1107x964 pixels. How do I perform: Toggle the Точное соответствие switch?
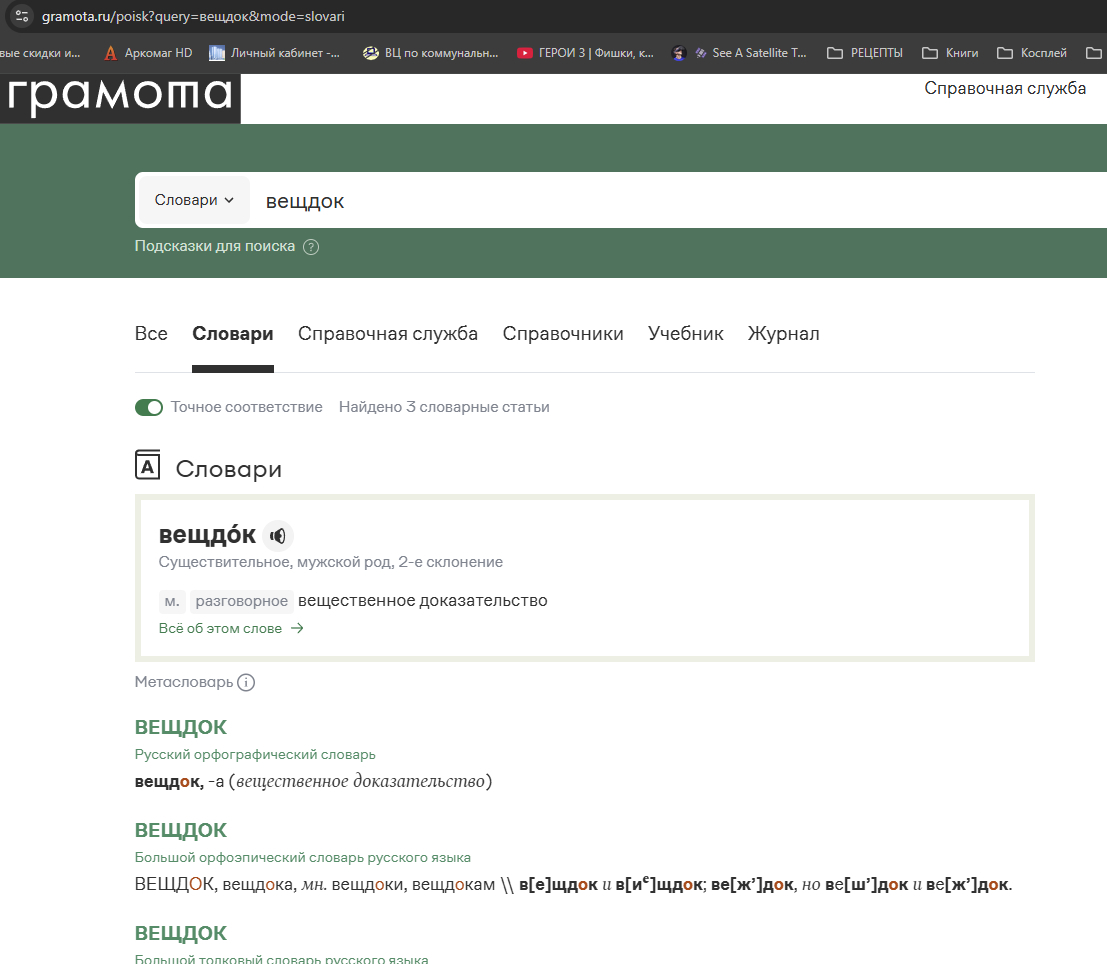coord(149,407)
